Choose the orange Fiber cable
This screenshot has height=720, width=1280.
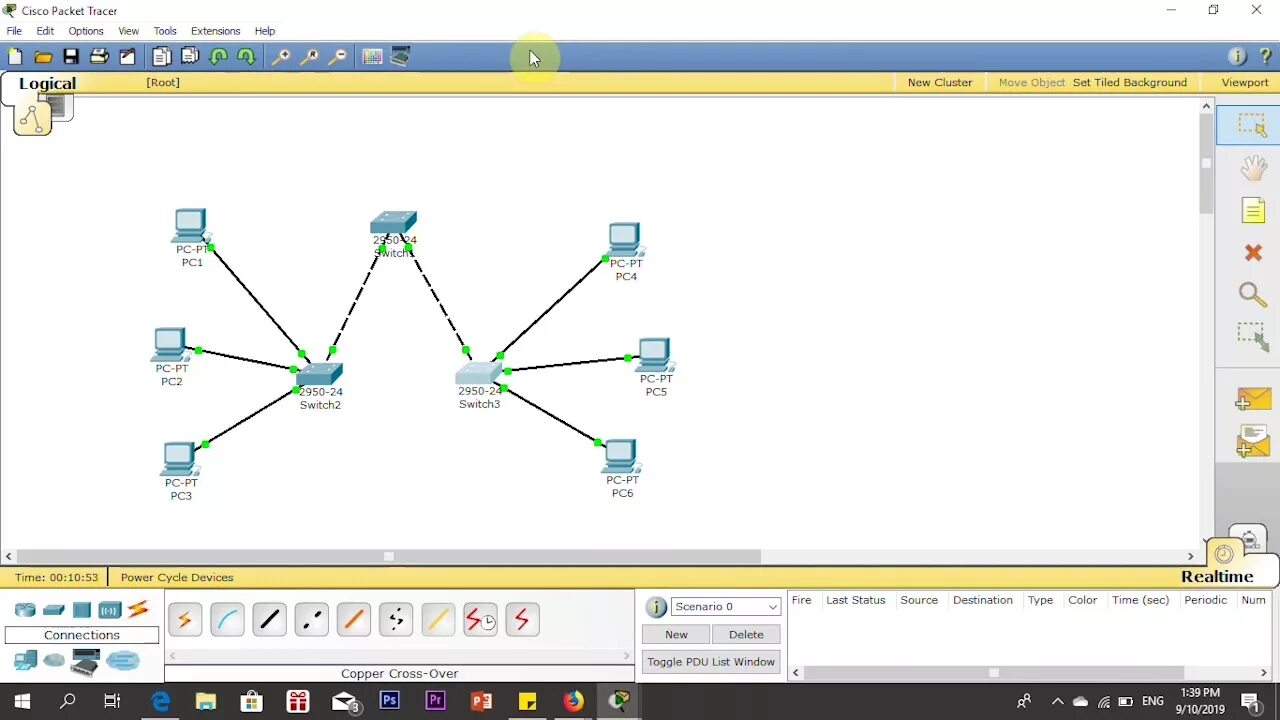pyautogui.click(x=353, y=620)
